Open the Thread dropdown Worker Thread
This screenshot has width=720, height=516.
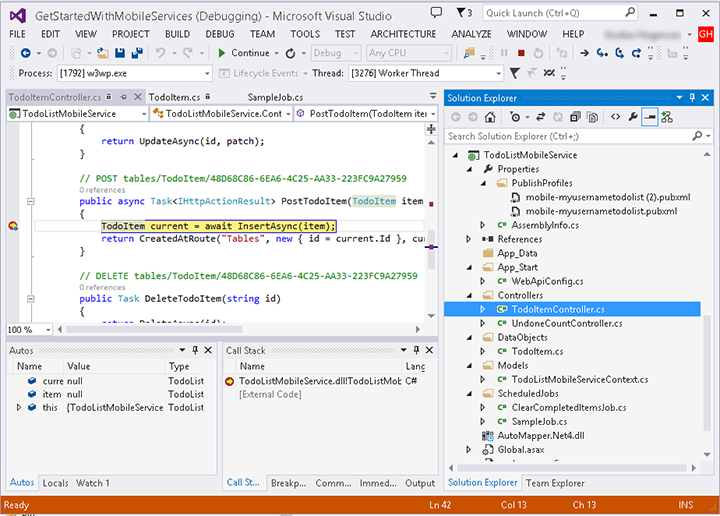[x=426, y=73]
